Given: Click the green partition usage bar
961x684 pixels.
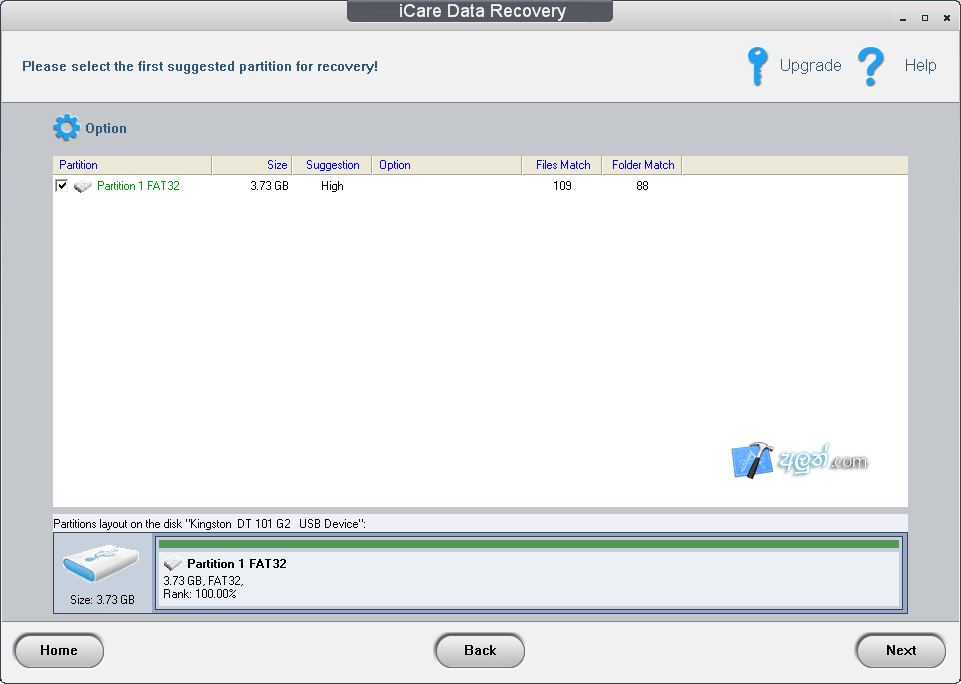Looking at the screenshot, I should pyautogui.click(x=529, y=544).
